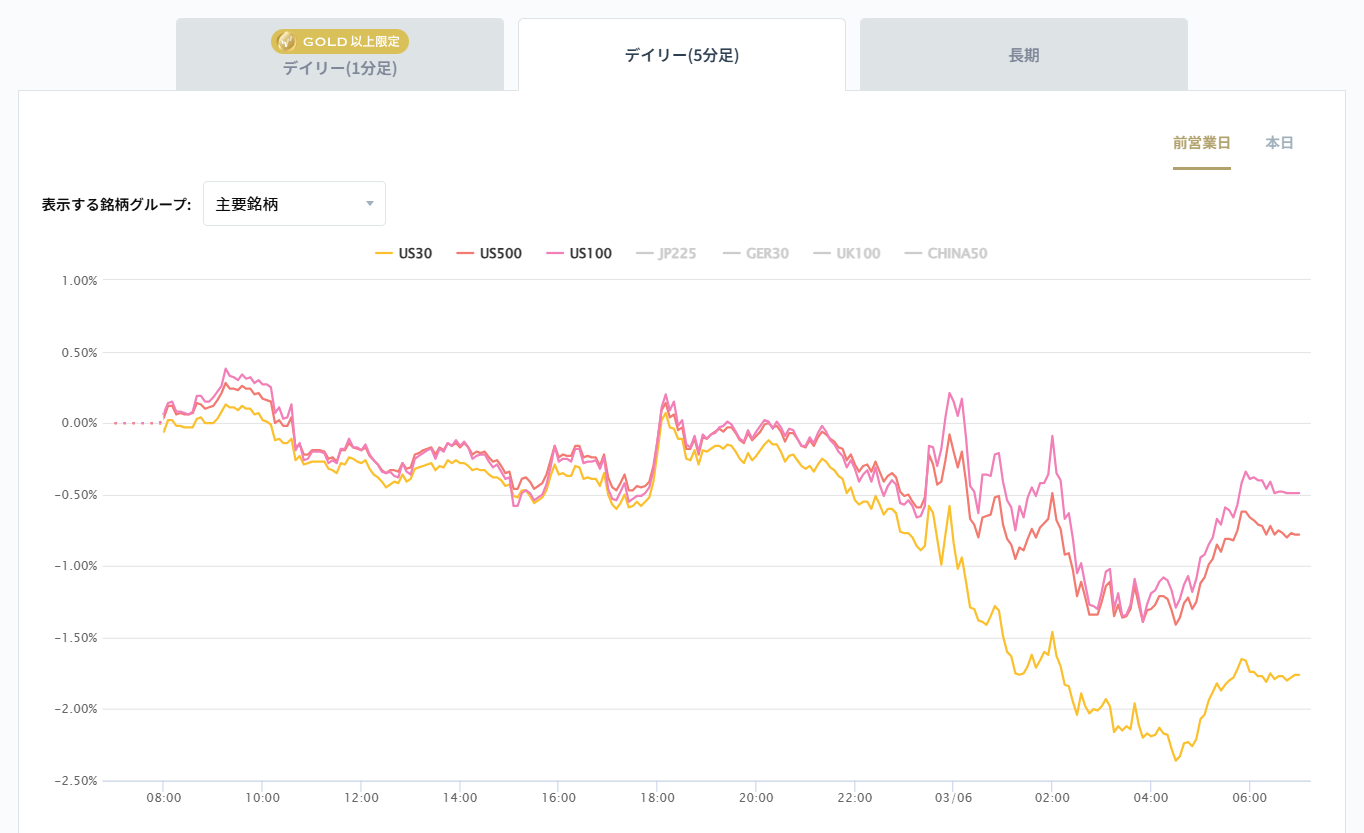Show 前営業日 data
Screen dimensions: 1364x833
click(x=1201, y=143)
